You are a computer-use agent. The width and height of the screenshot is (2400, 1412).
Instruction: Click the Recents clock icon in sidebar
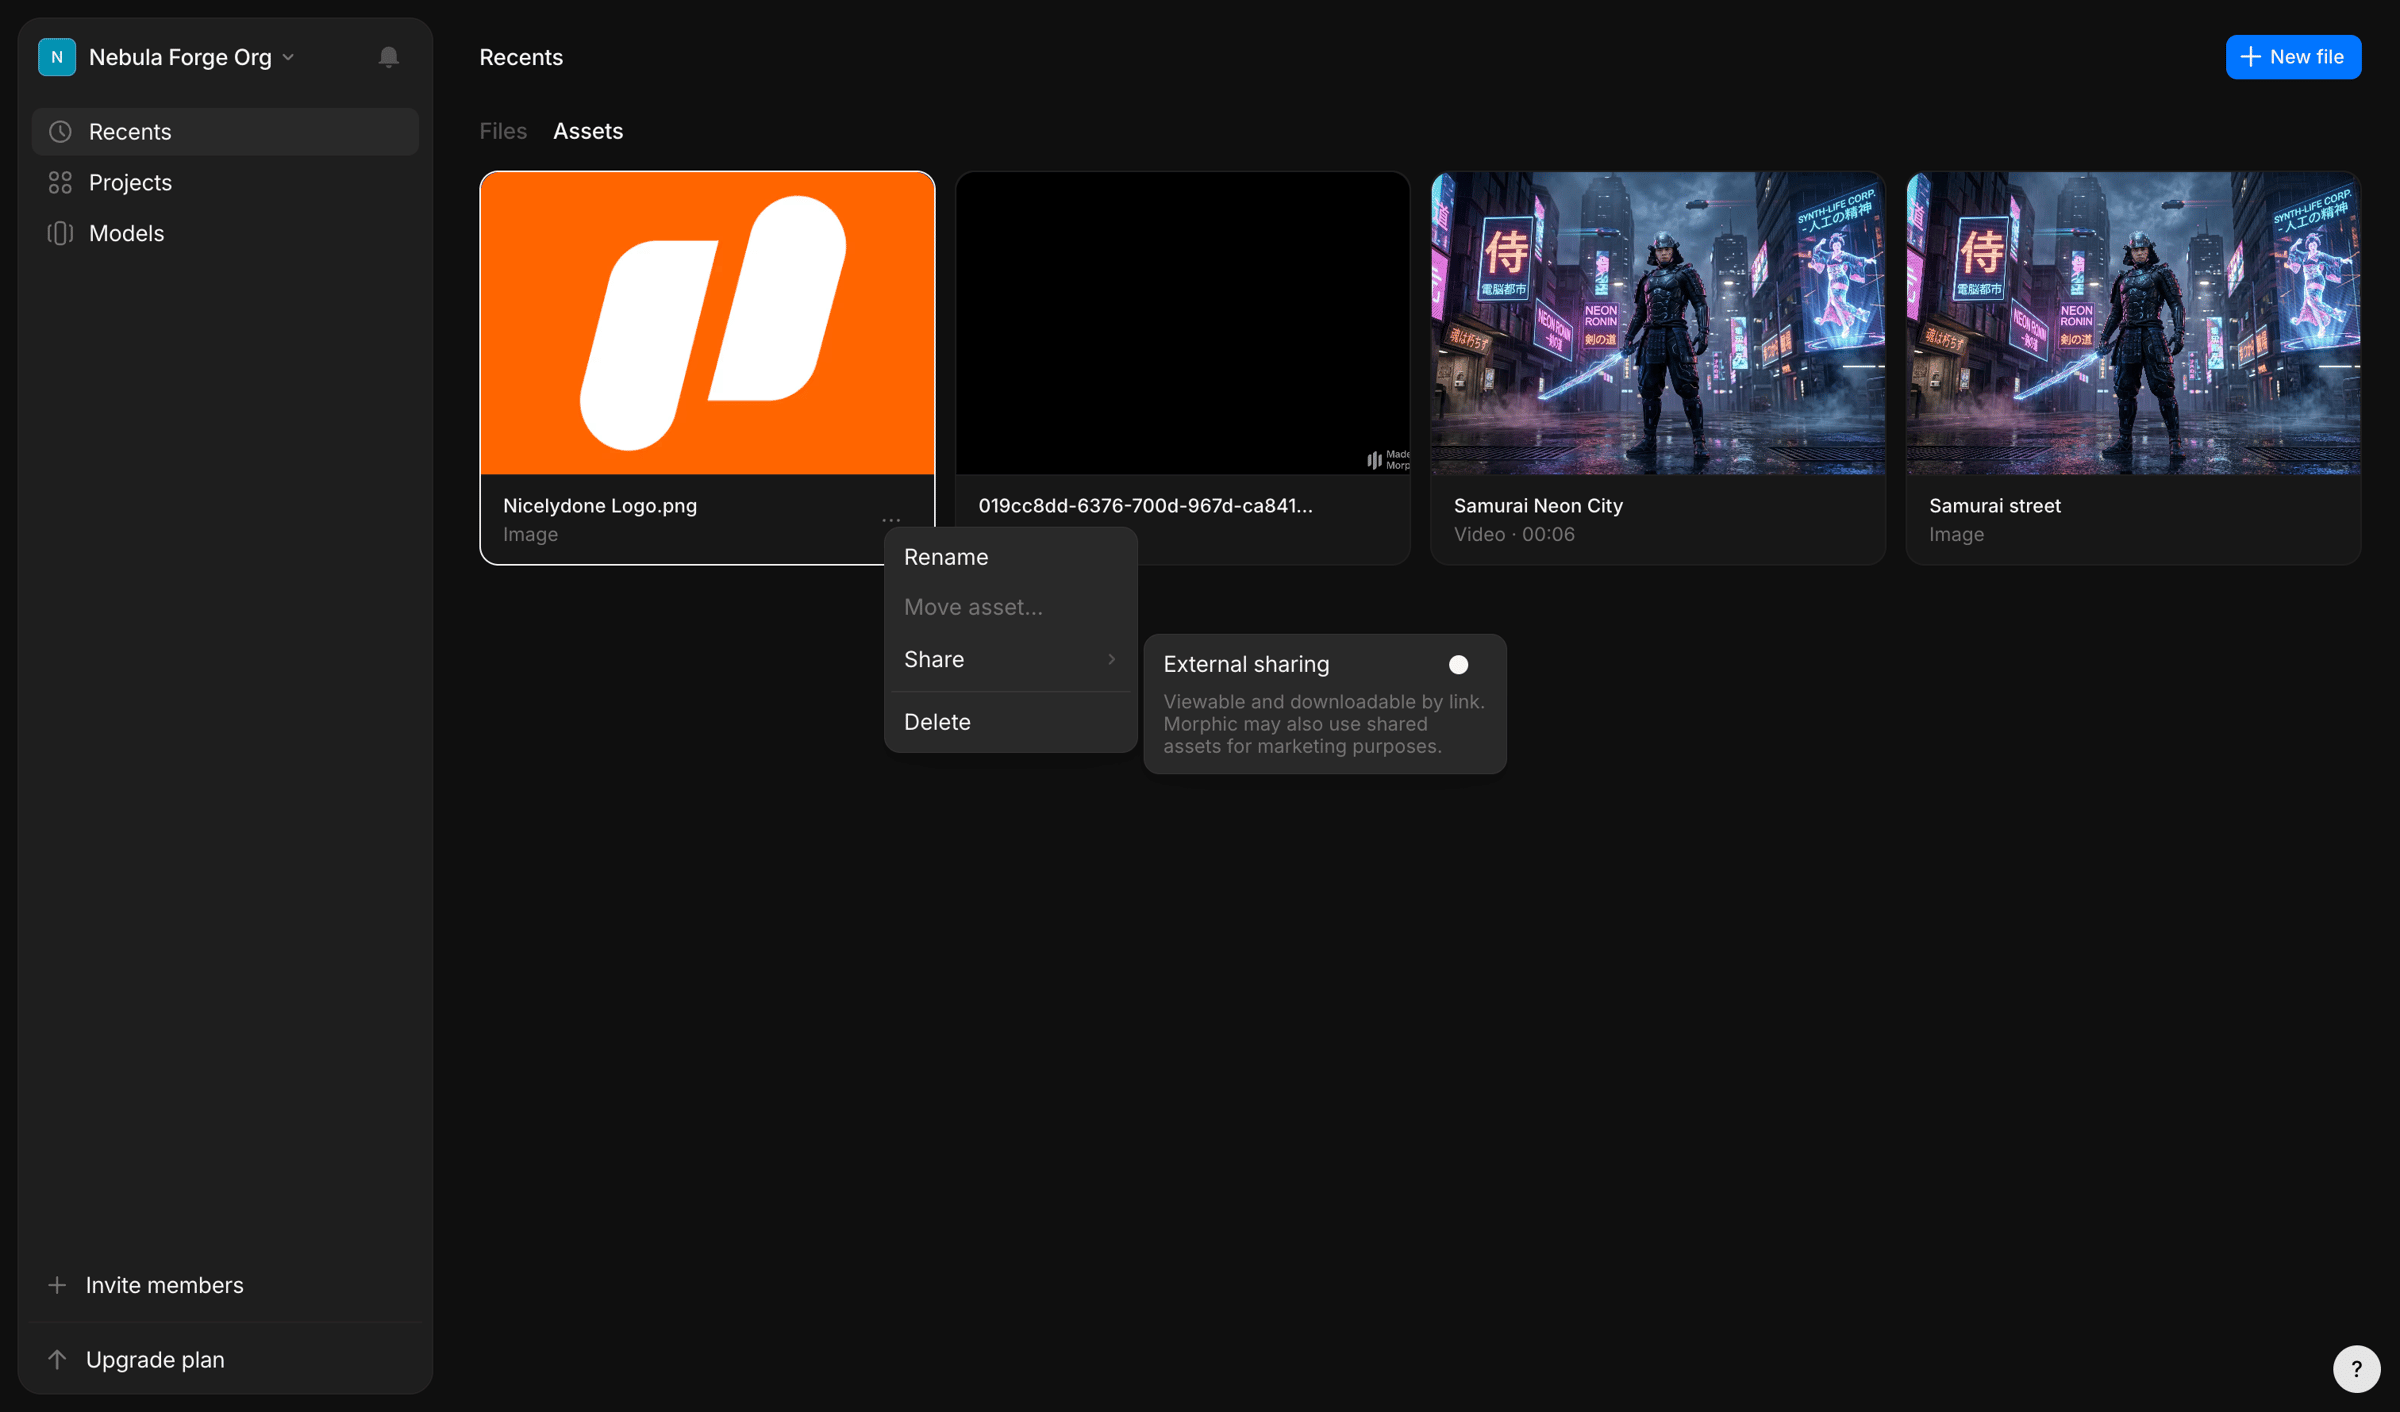pos(60,131)
